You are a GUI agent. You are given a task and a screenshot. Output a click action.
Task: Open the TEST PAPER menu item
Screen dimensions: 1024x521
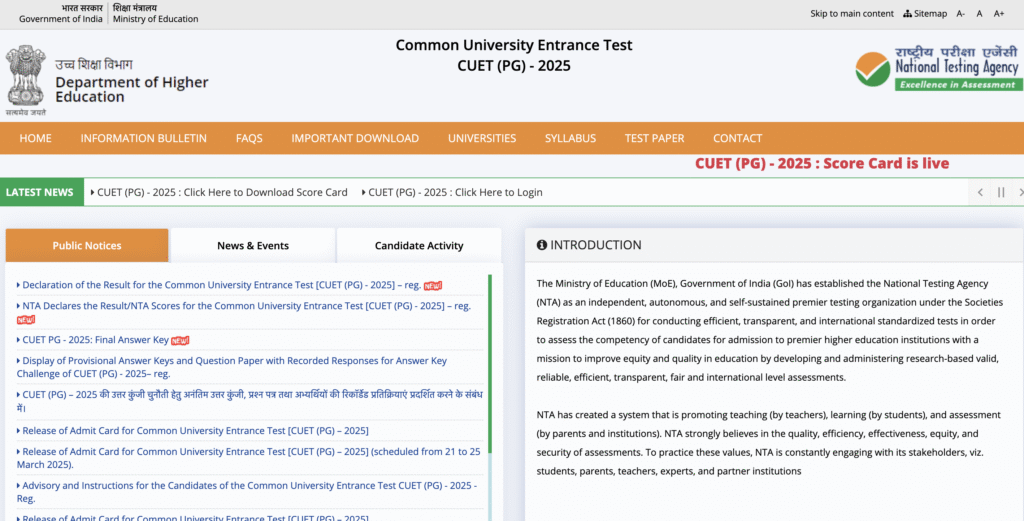(654, 138)
